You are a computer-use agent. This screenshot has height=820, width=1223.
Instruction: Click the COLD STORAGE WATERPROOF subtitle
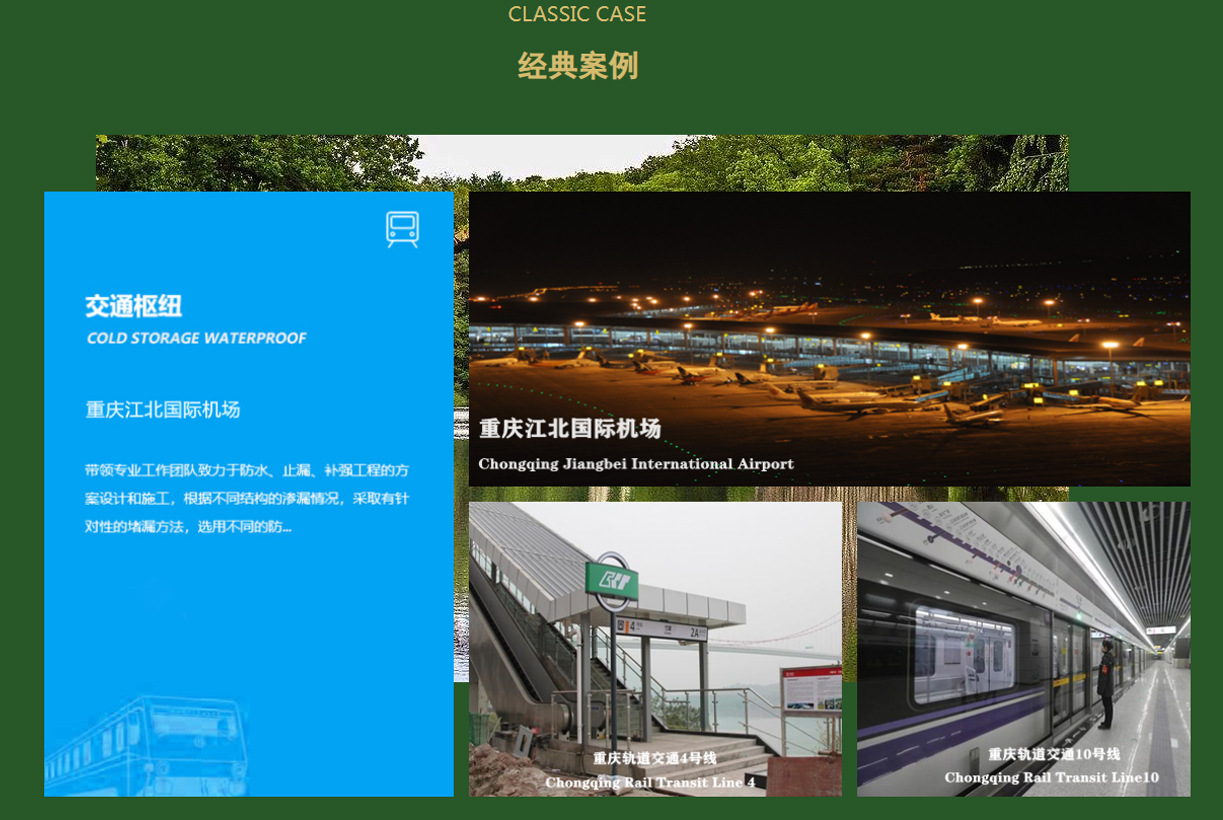[196, 338]
